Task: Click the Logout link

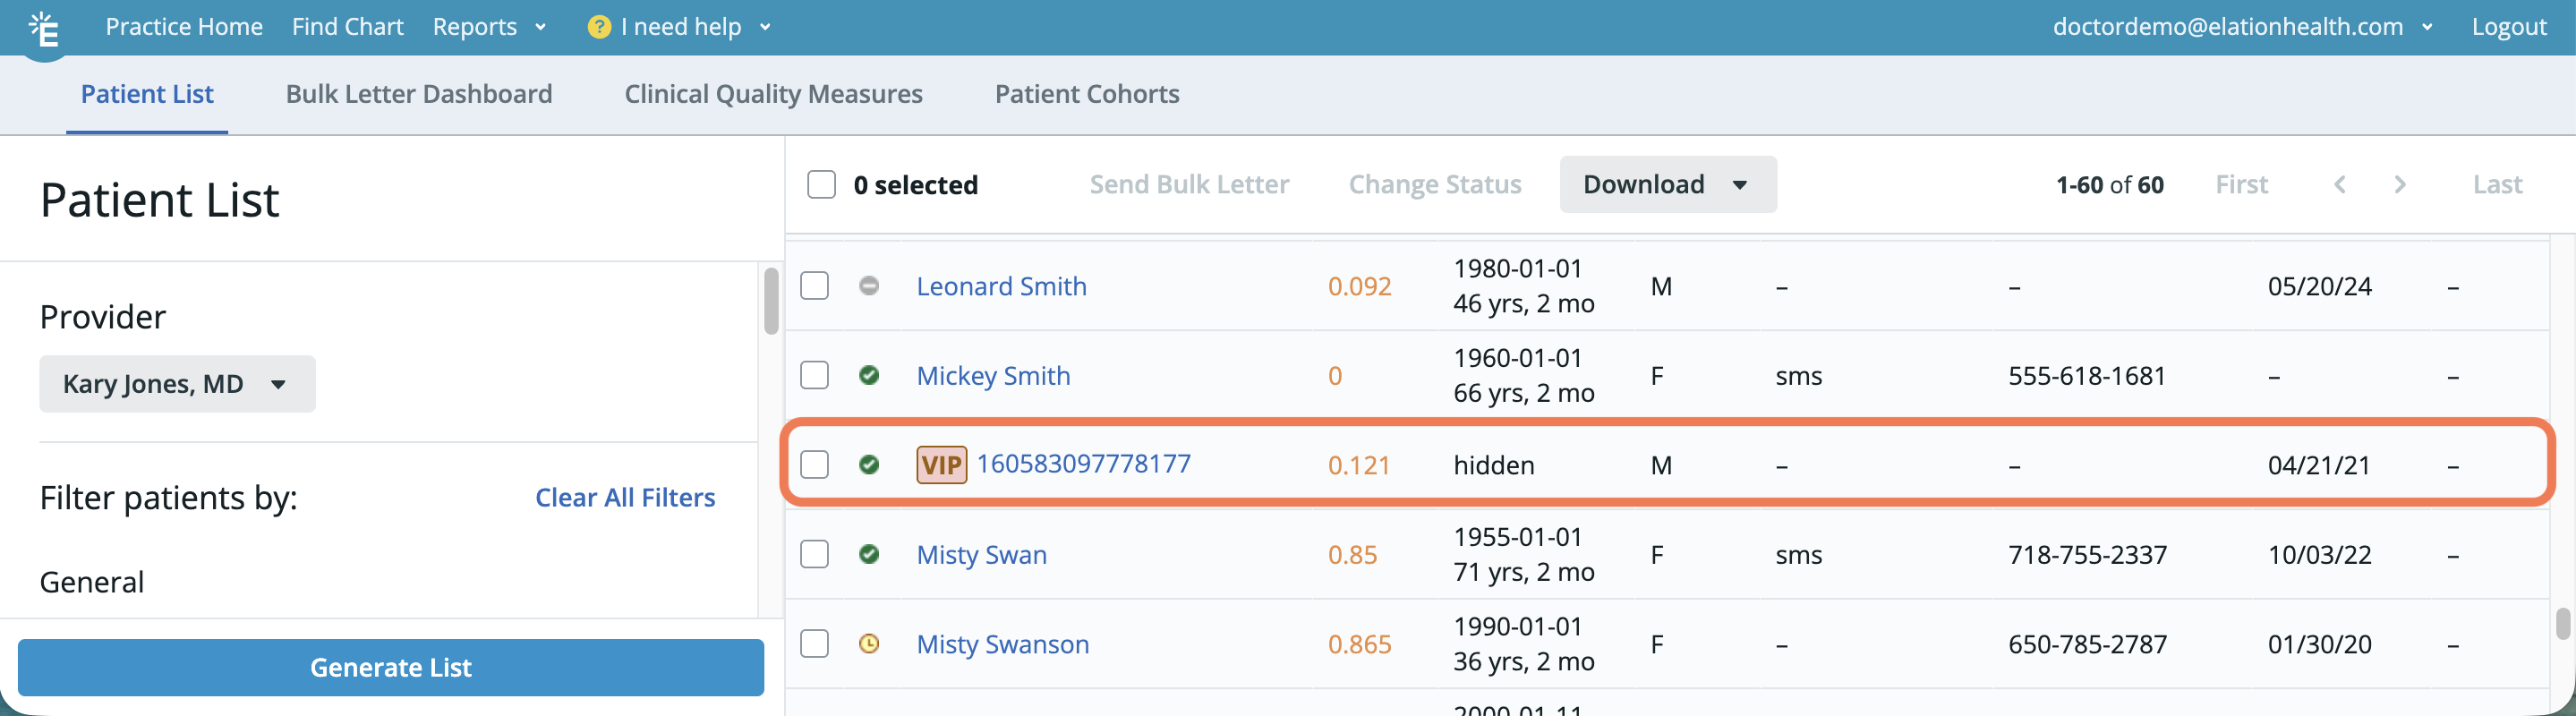Action: click(2509, 27)
